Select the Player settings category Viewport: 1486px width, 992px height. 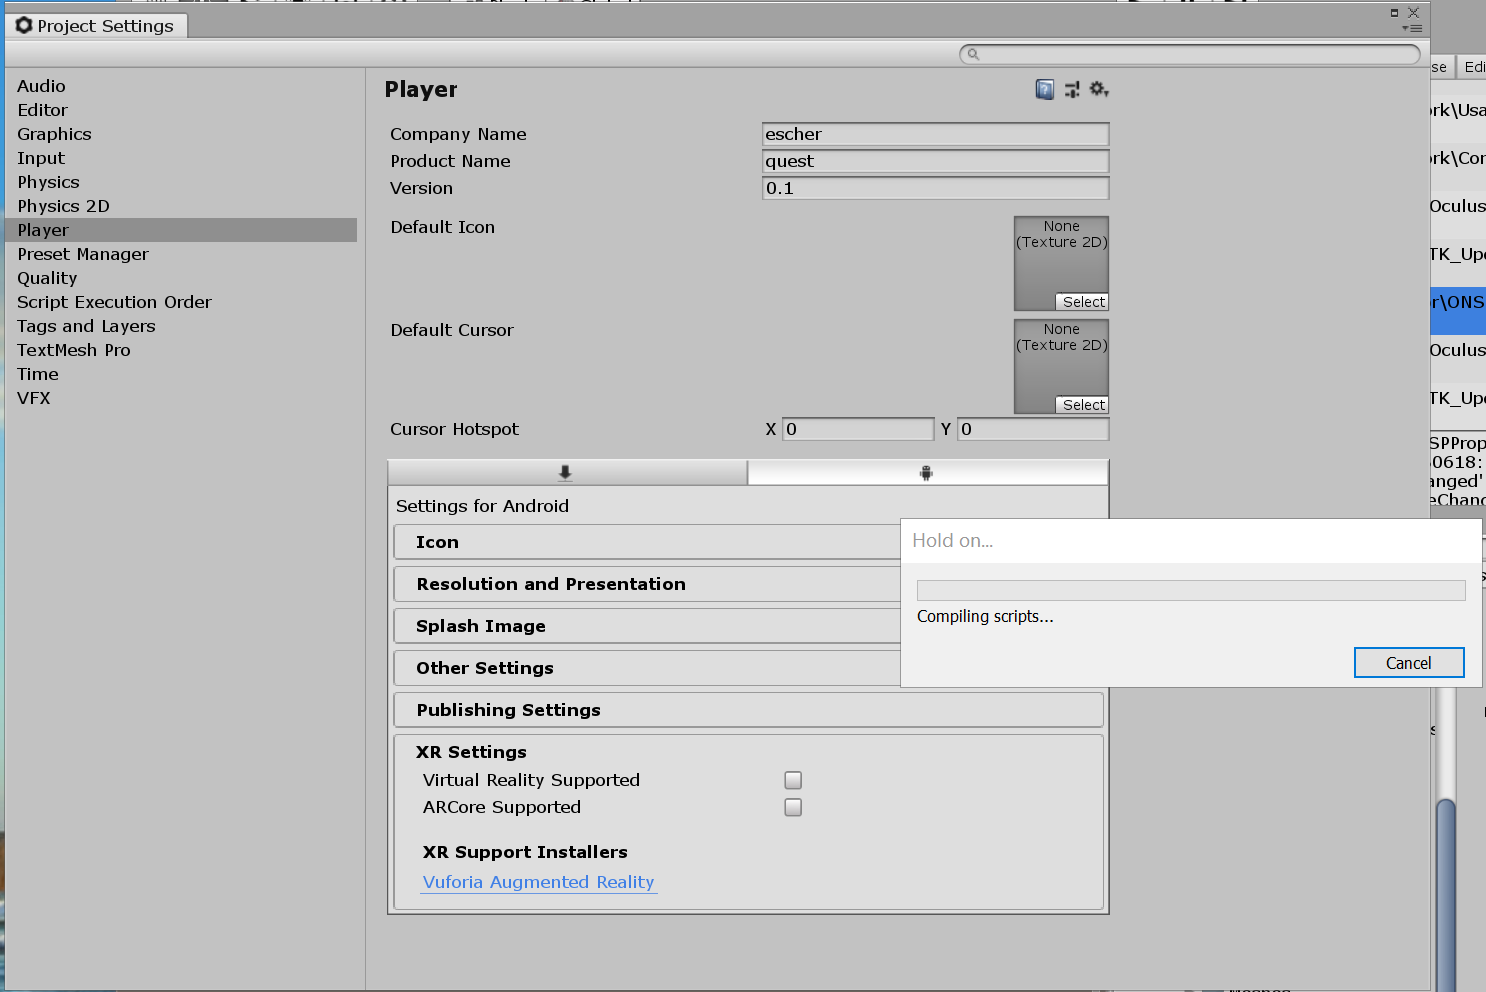tap(181, 230)
